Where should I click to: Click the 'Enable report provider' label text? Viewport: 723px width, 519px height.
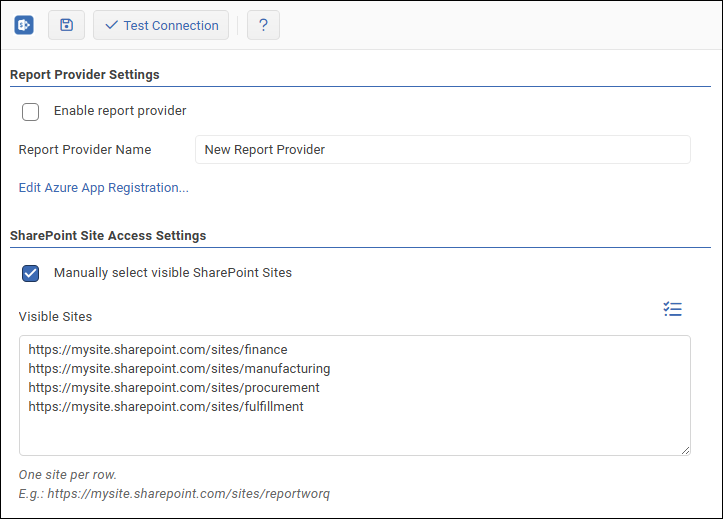[120, 111]
